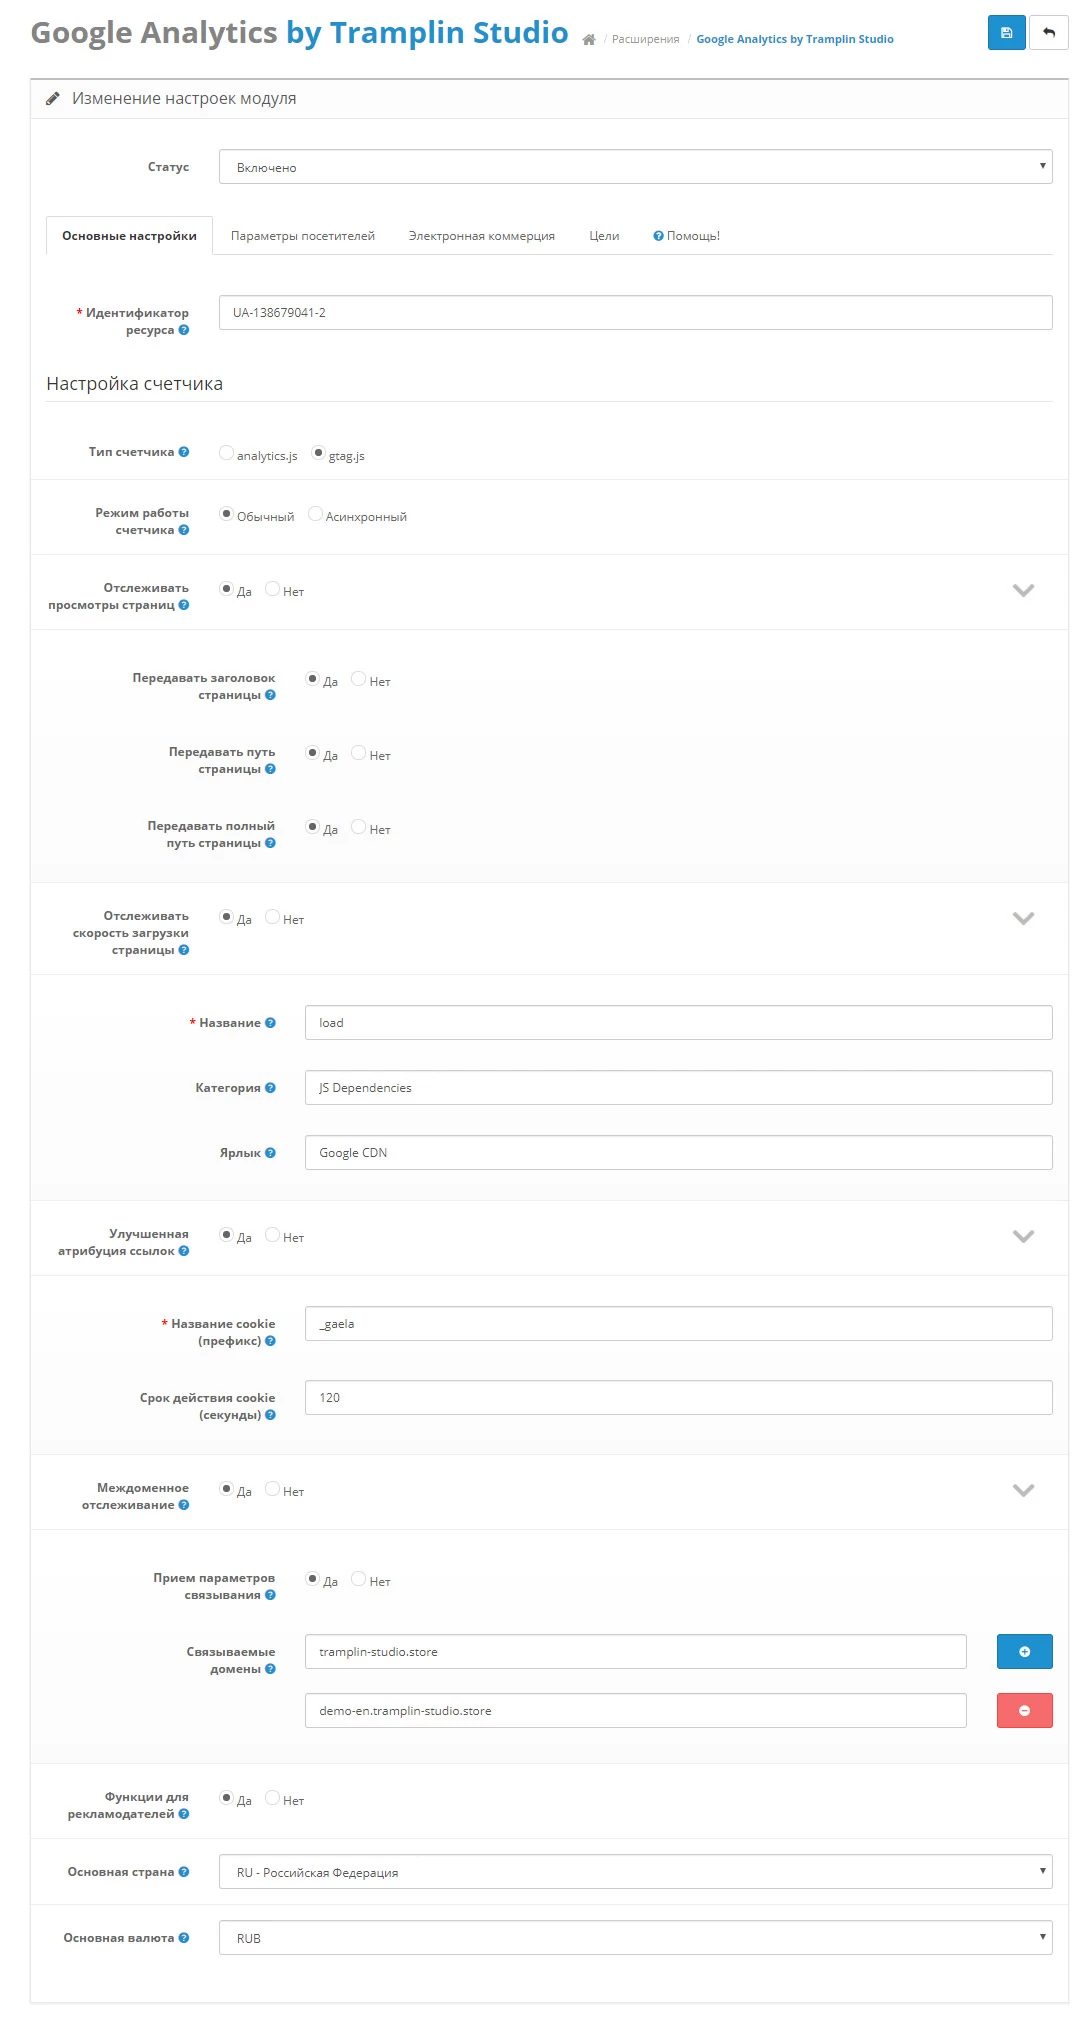This screenshot has width=1089, height=2029.
Task: Click the Срок действия cookie input field
Action: click(678, 1398)
